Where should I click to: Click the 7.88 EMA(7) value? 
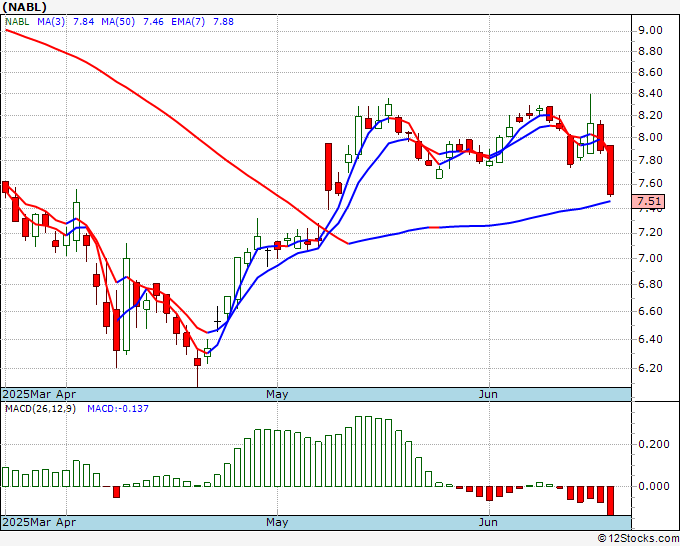coord(223,22)
